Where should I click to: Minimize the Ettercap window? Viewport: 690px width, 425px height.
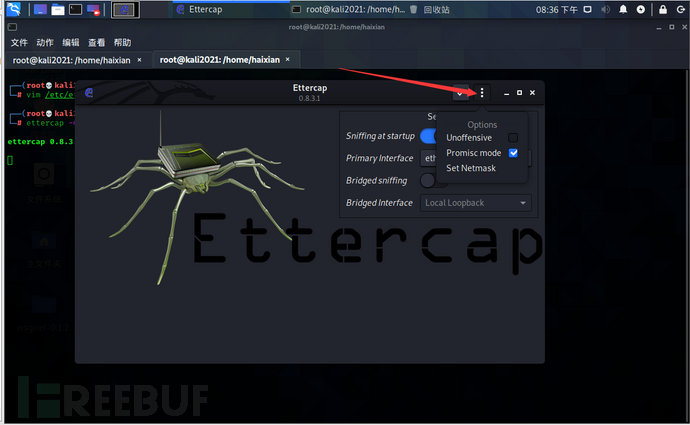tap(506, 93)
